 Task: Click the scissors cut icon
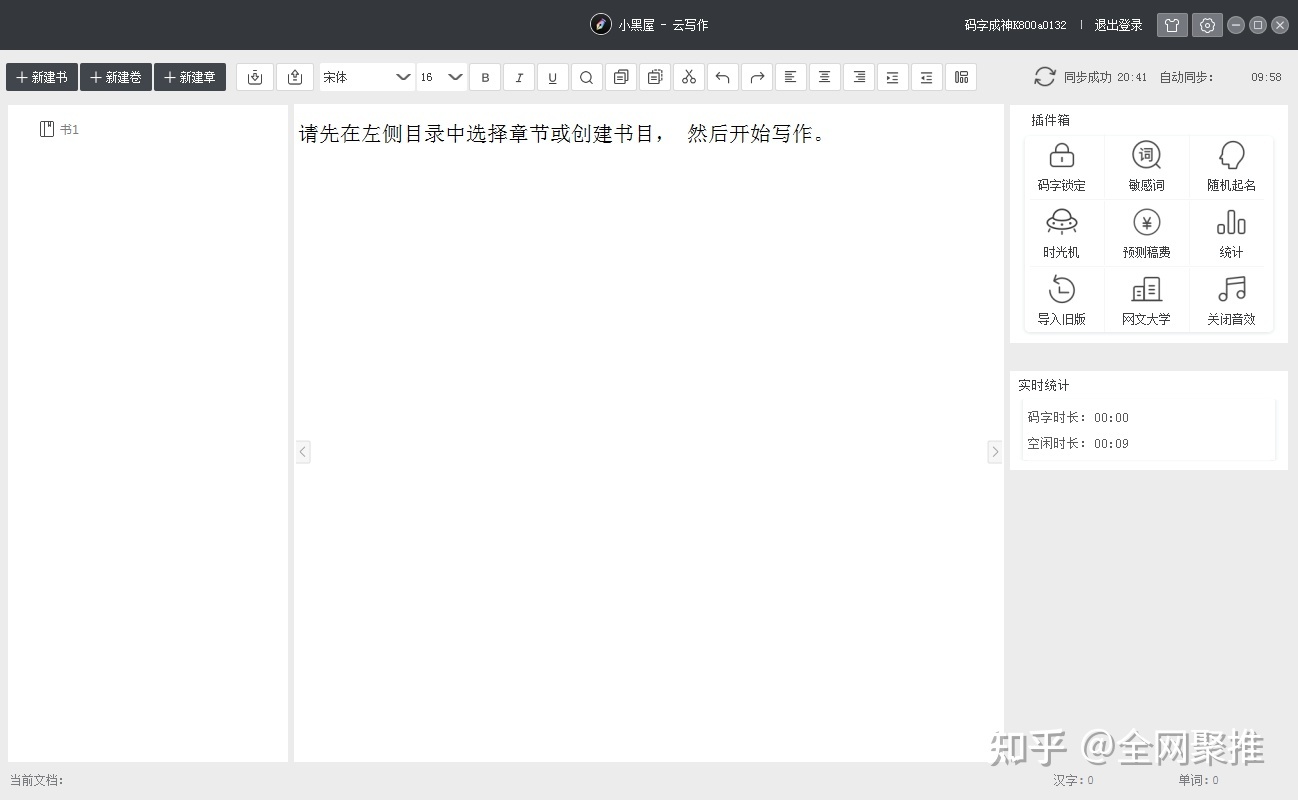coord(689,77)
